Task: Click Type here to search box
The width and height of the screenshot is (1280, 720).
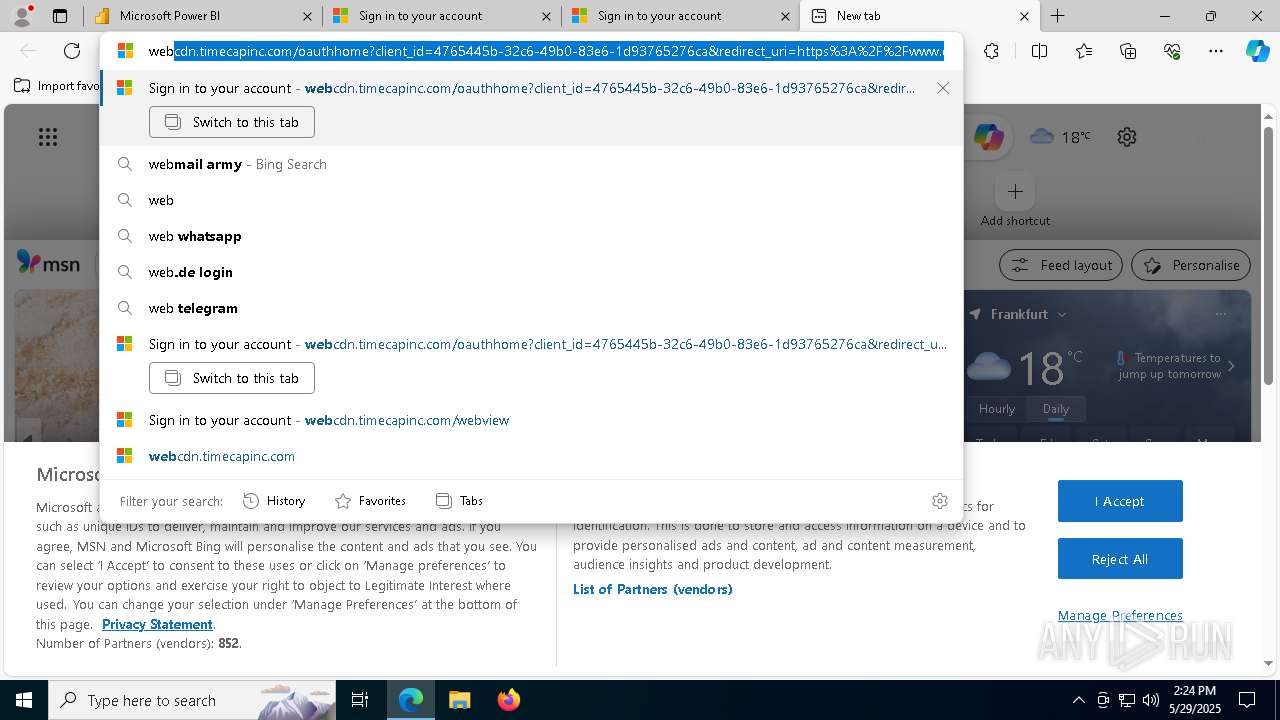Action: pos(192,700)
